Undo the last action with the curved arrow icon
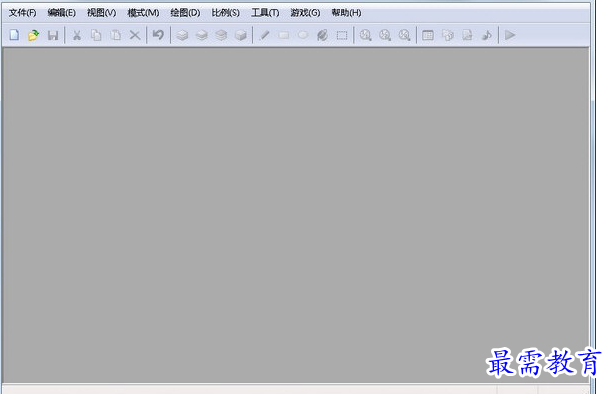This screenshot has width=610, height=394. [158, 35]
